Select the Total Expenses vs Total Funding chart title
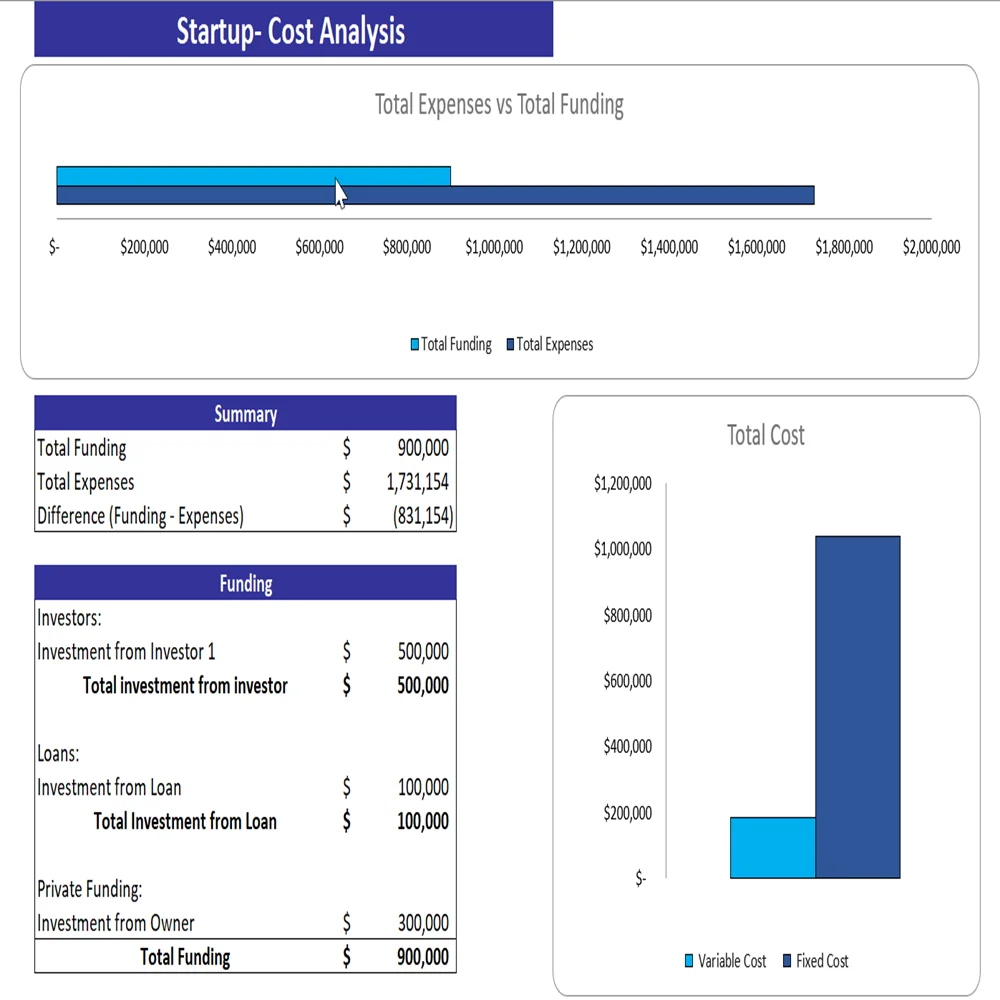Screen dimensions: 1000x1000 [499, 104]
